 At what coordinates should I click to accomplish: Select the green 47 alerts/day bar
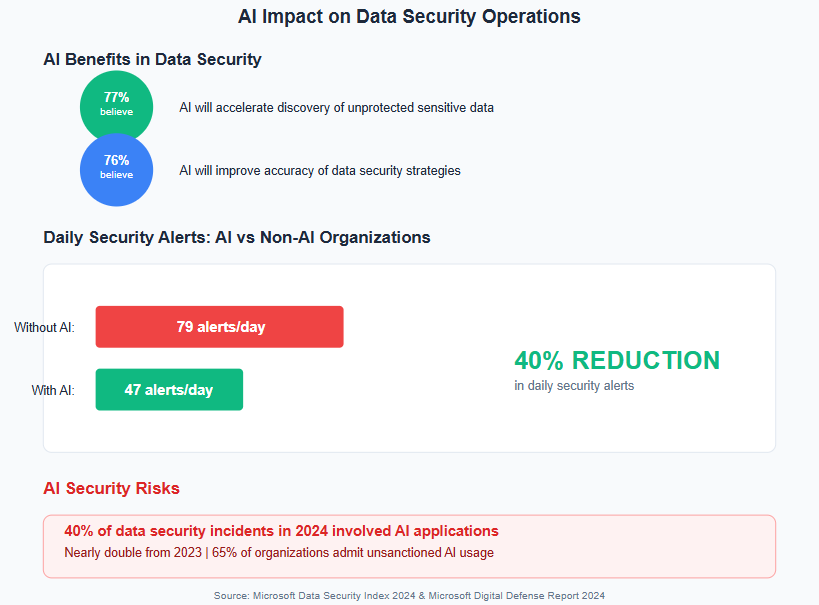point(169,390)
